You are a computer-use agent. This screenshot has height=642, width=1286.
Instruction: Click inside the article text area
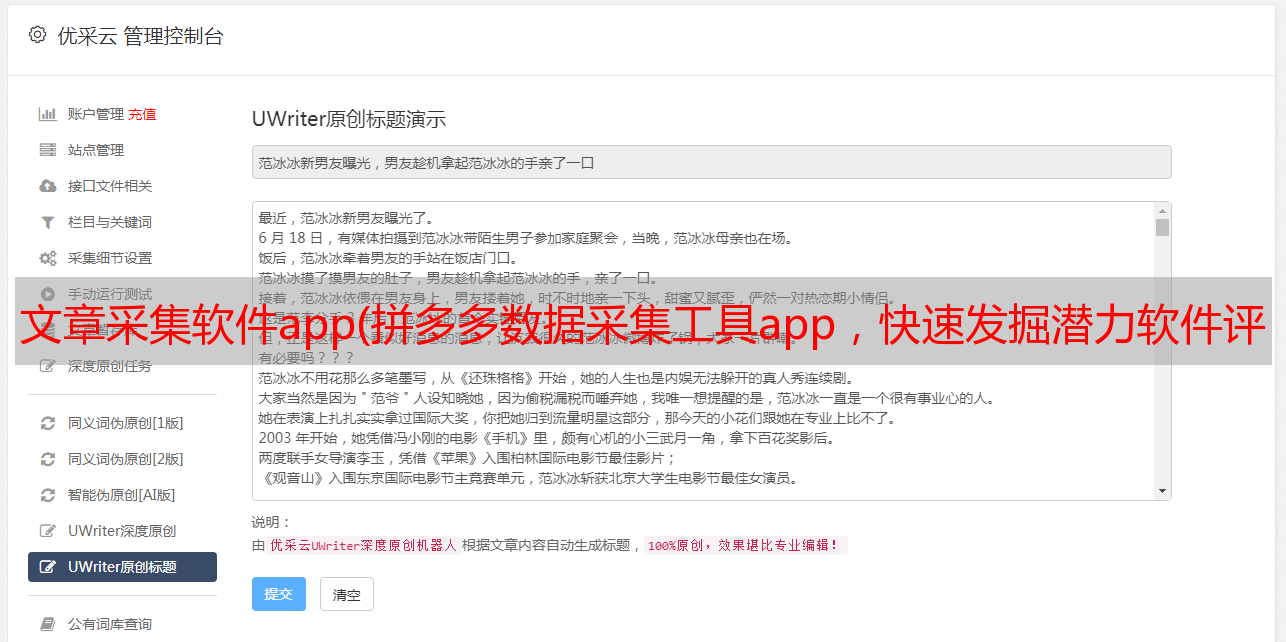(703, 351)
